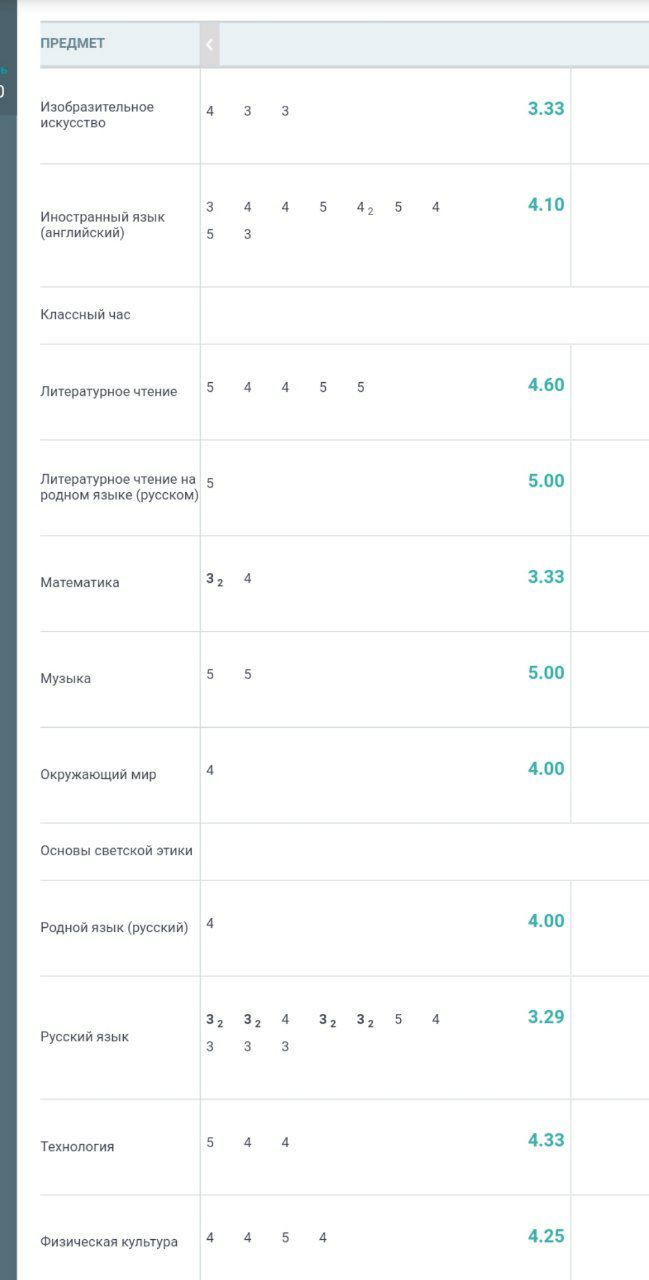Click the 4 with weight 2 in English row
649x1280 pixels.
(x=364, y=208)
